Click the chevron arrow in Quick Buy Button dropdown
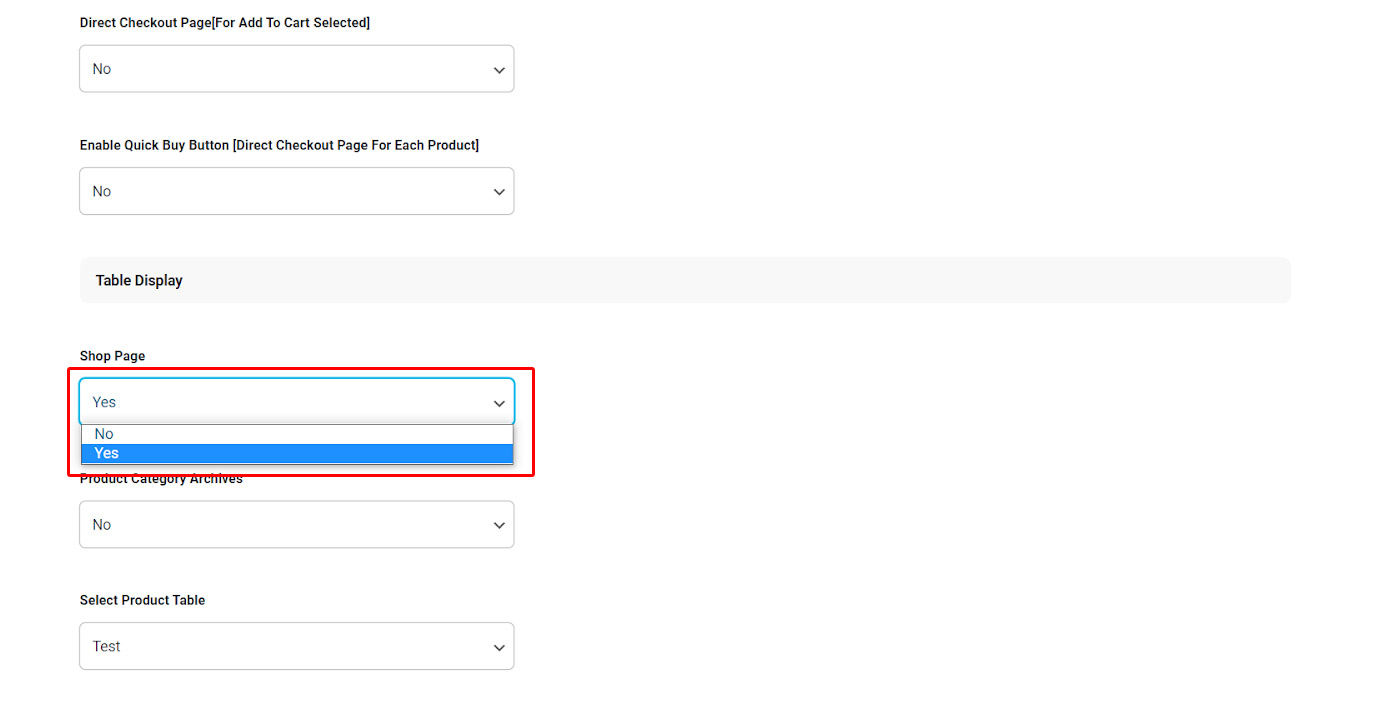Screen dimensions: 1378x702 click(499, 192)
